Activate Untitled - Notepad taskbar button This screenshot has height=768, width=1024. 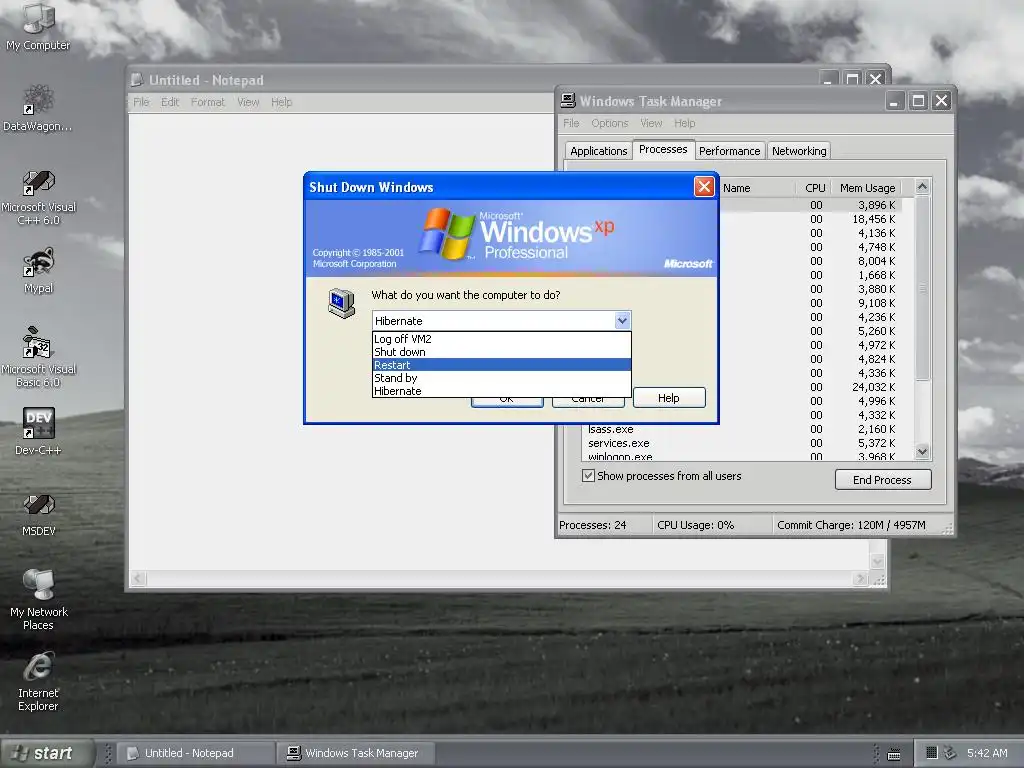(x=196, y=753)
